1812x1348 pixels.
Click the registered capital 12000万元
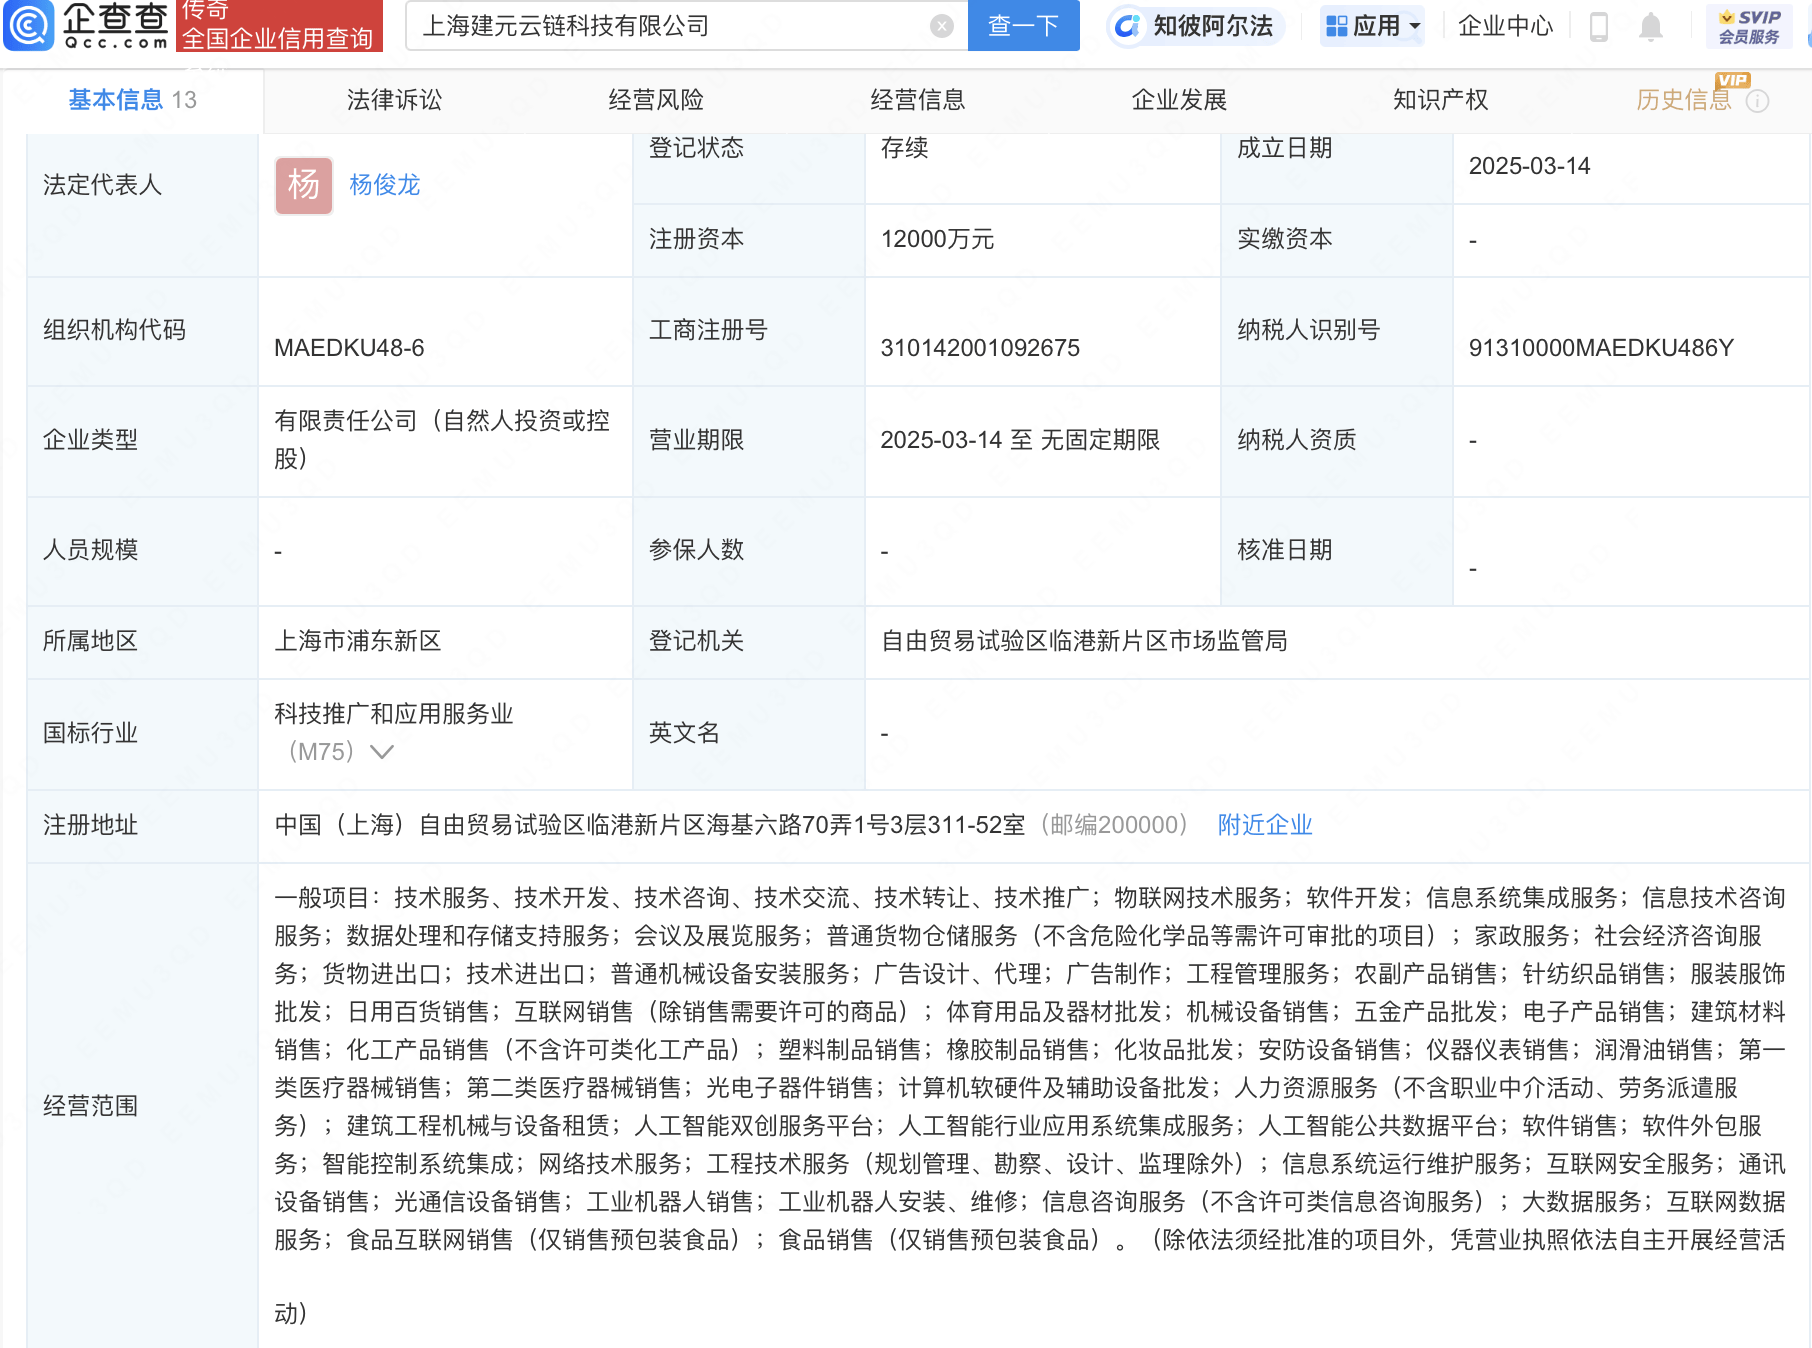(x=937, y=239)
